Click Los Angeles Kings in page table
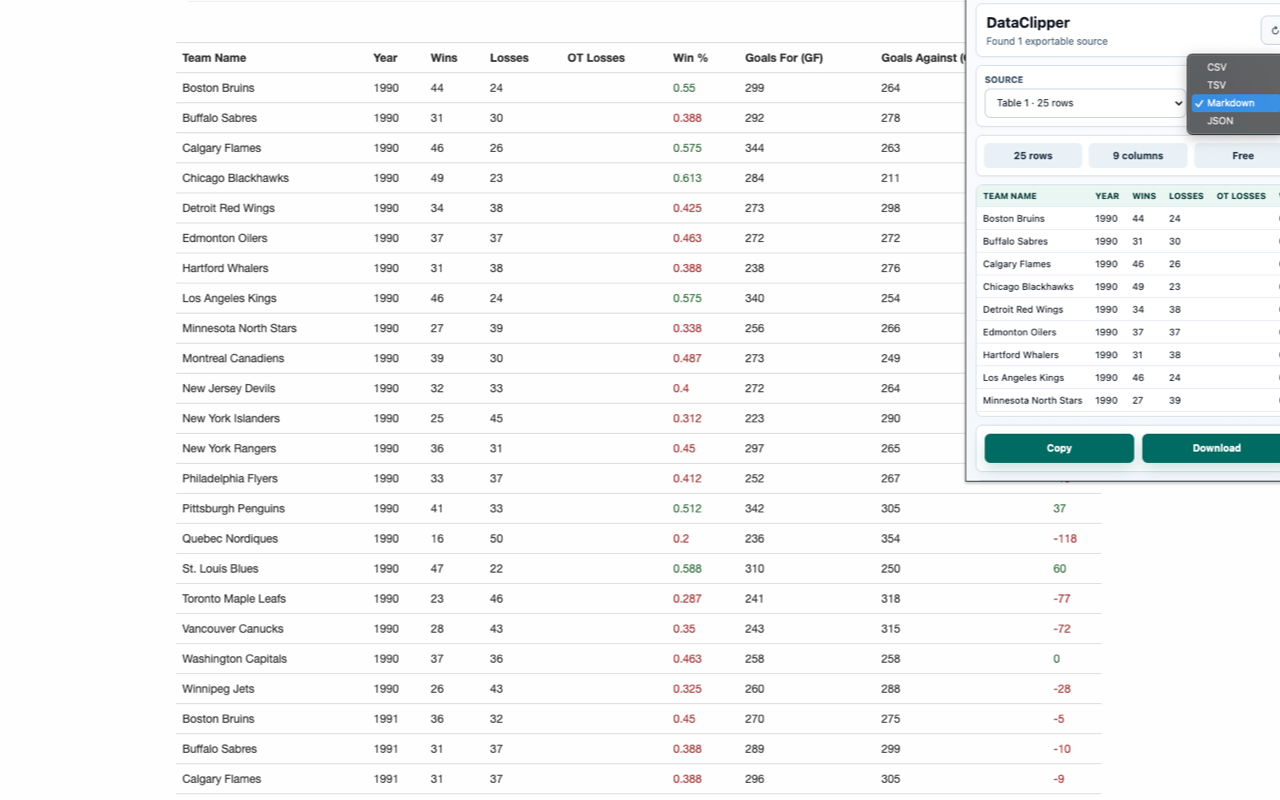 [229, 298]
